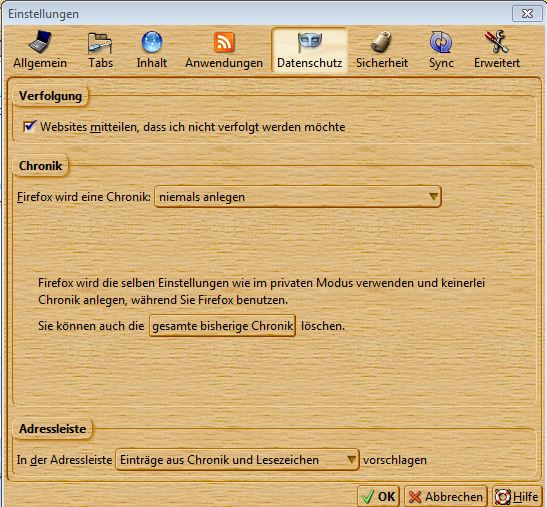Open Hilfe button

(517, 496)
